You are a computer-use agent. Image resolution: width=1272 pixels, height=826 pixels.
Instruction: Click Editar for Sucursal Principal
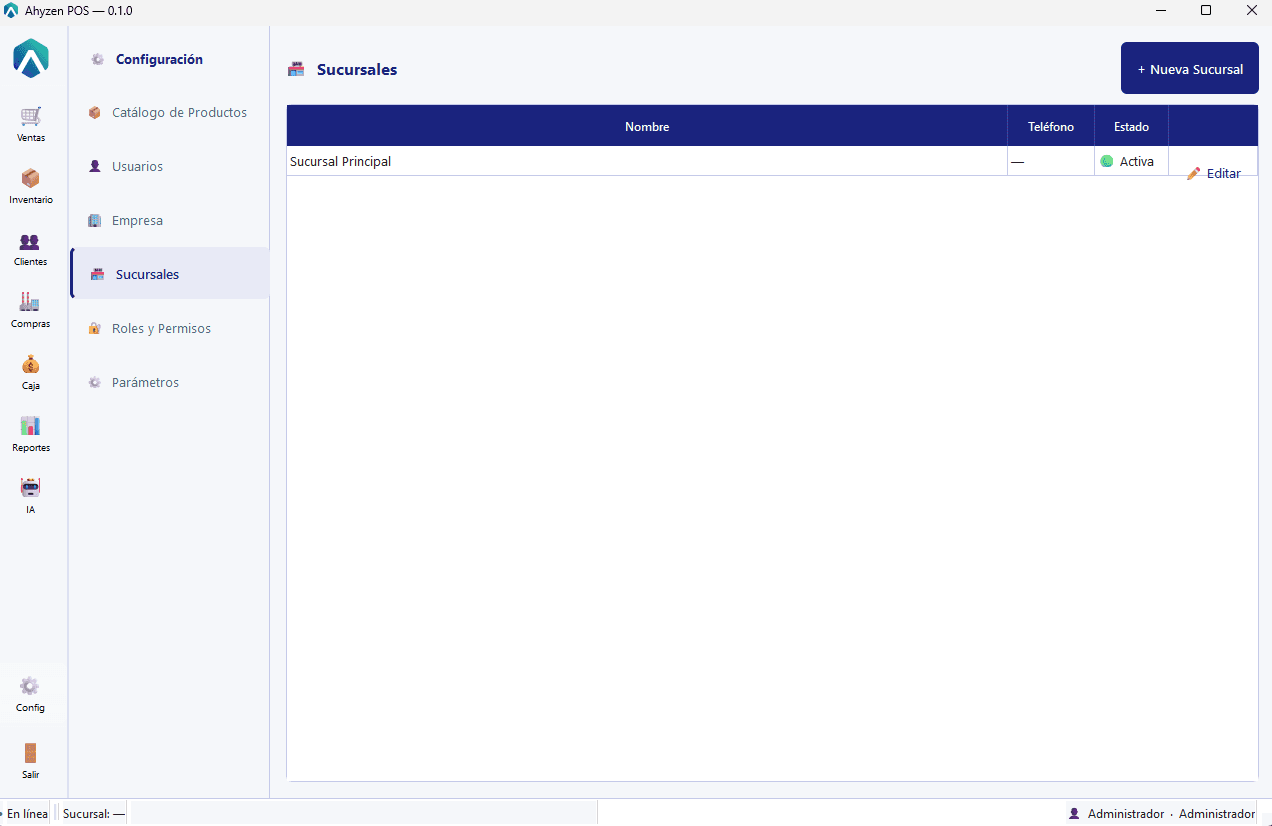(1213, 174)
